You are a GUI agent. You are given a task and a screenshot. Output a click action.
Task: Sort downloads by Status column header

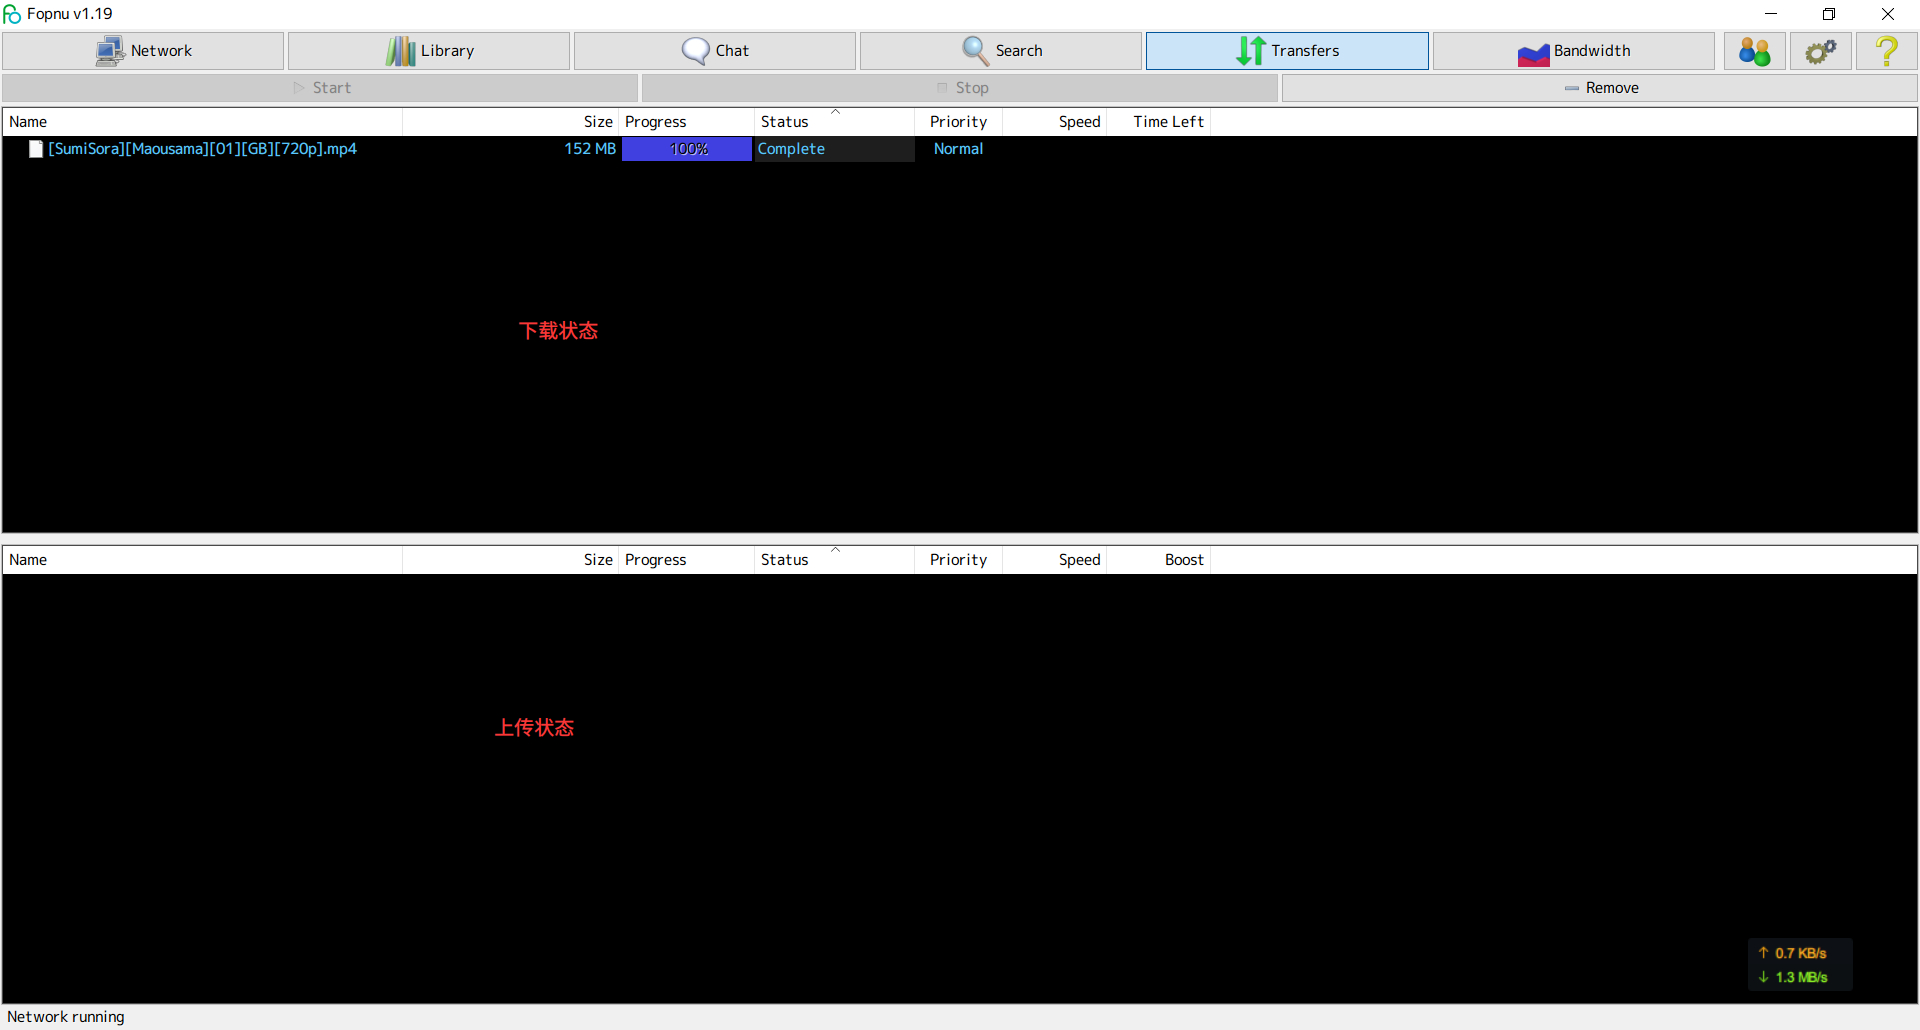(x=785, y=122)
